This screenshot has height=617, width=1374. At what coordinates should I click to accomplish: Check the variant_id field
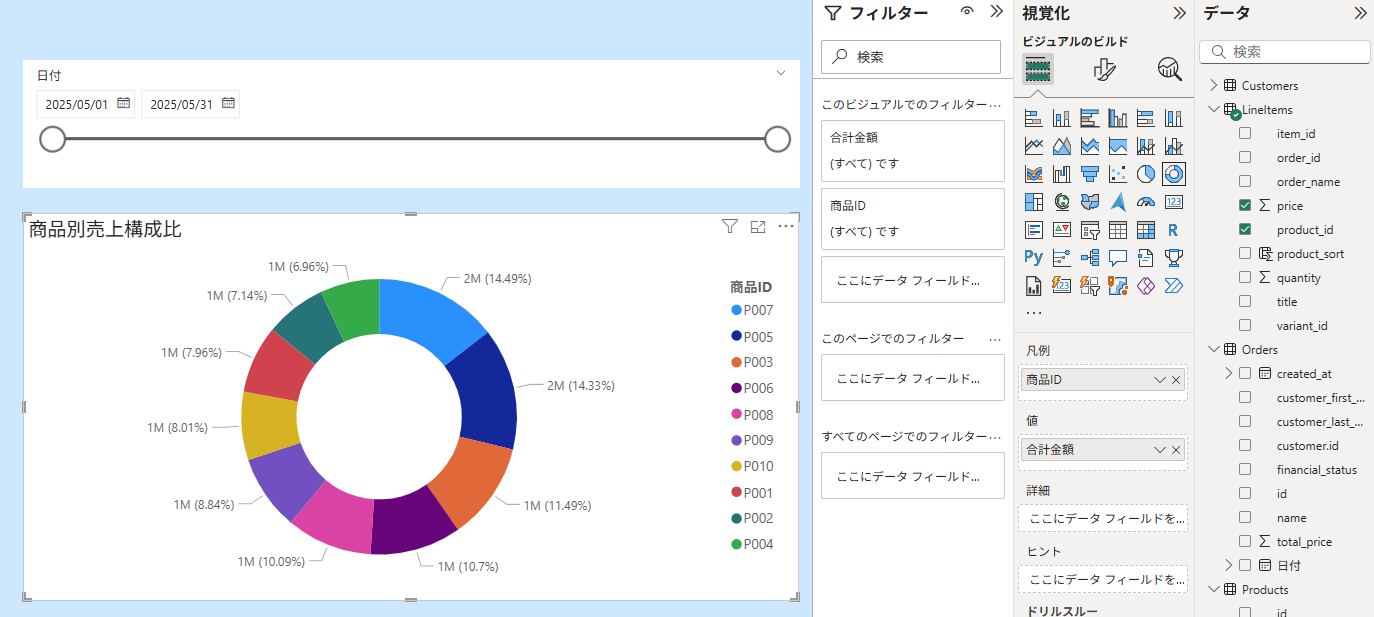[x=1245, y=325]
